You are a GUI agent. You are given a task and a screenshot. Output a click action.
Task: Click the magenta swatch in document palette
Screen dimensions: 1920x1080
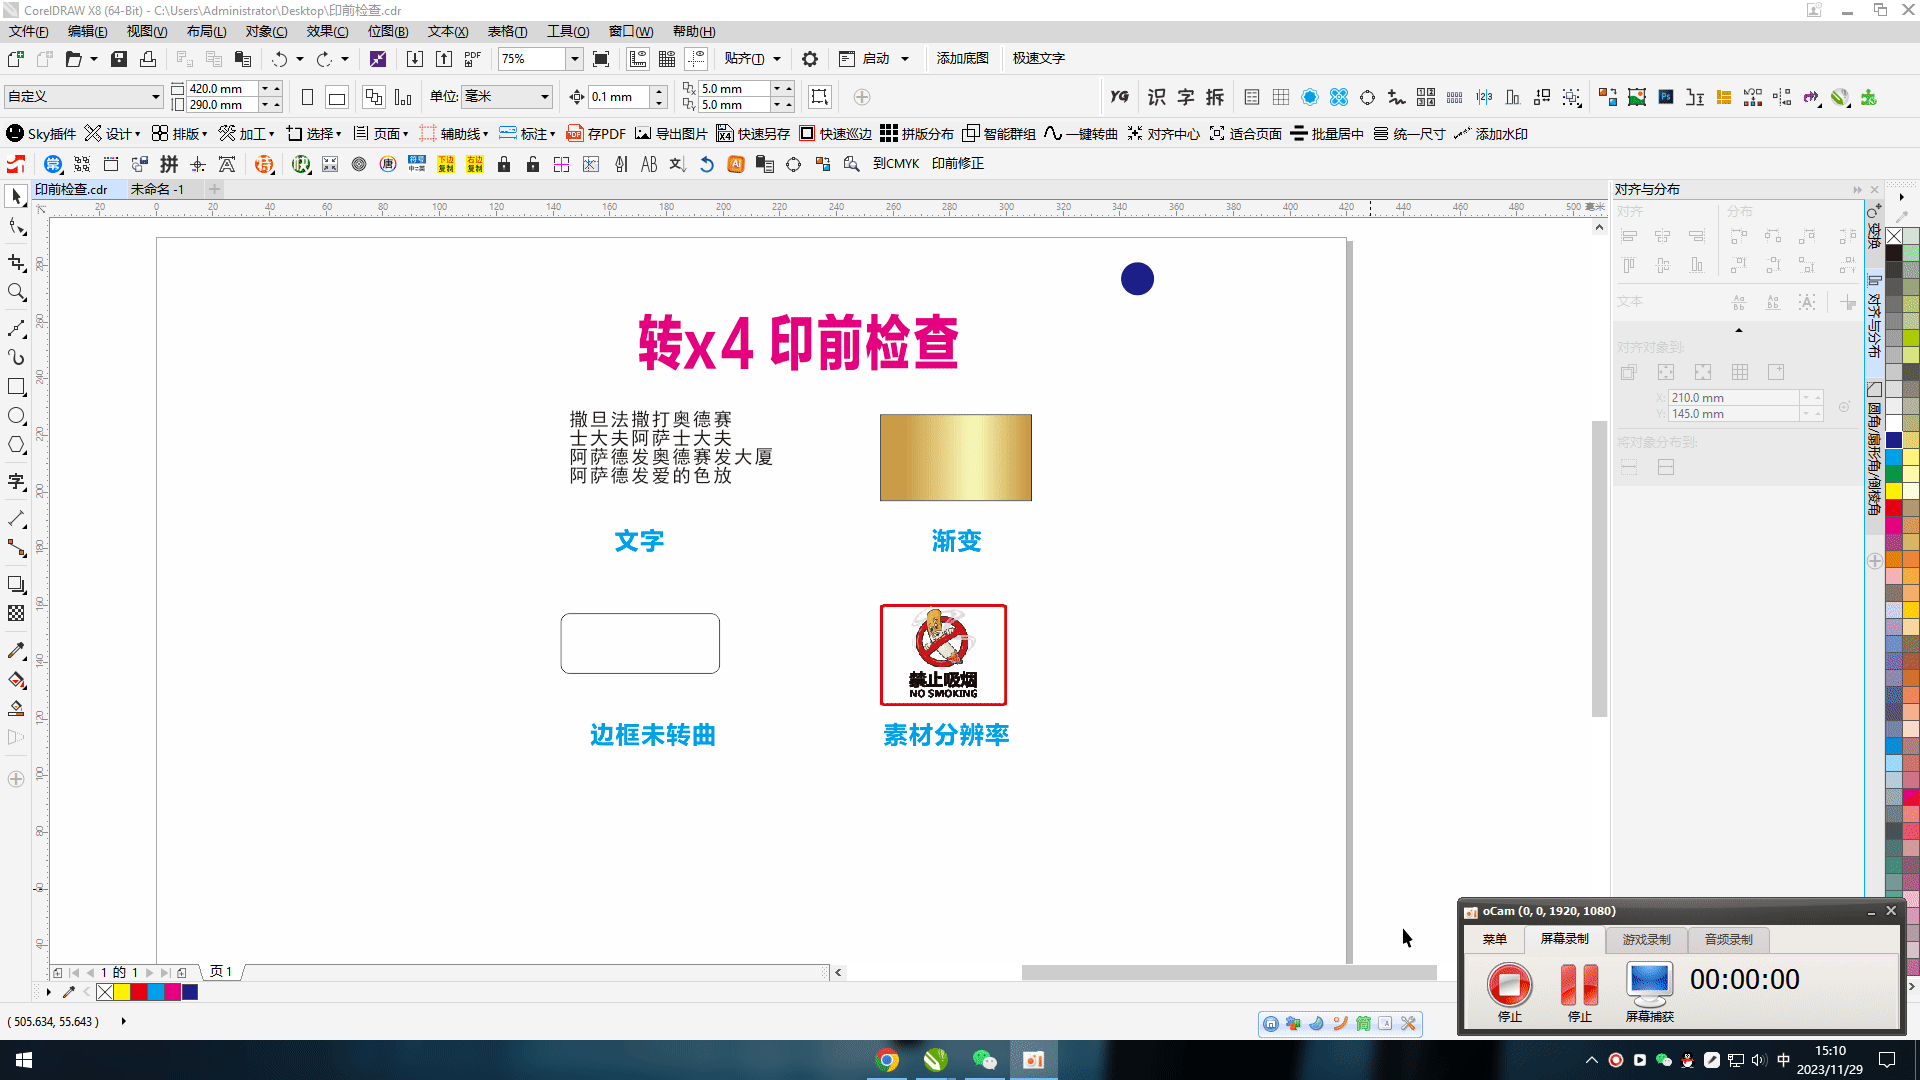pos(173,992)
